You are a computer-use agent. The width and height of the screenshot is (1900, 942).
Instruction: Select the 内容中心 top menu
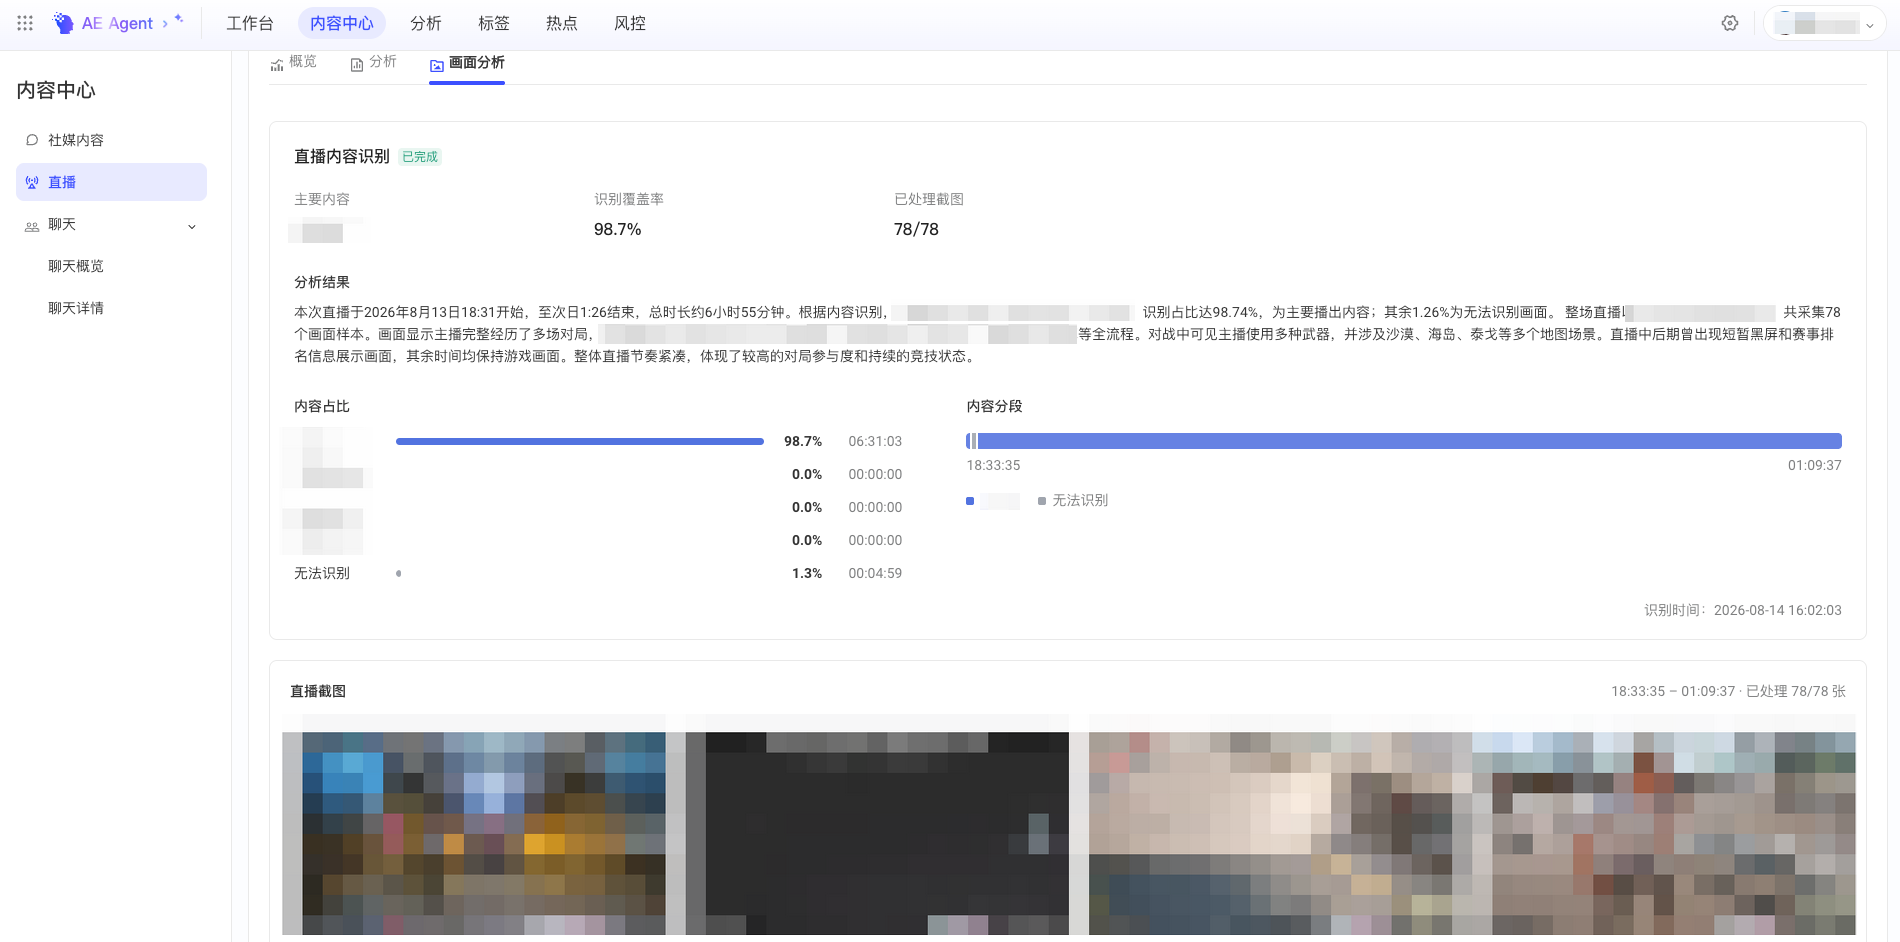342,23
